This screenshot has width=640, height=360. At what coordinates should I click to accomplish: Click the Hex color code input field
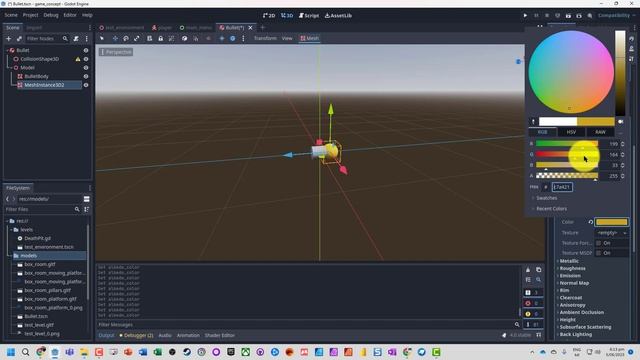pos(562,187)
